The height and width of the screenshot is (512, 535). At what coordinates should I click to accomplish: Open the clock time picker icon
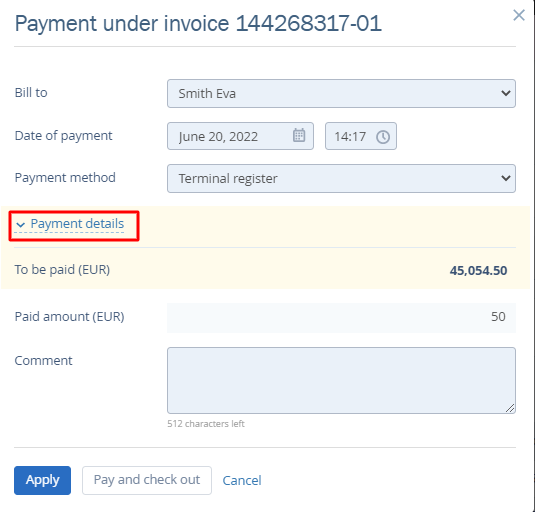[383, 137]
